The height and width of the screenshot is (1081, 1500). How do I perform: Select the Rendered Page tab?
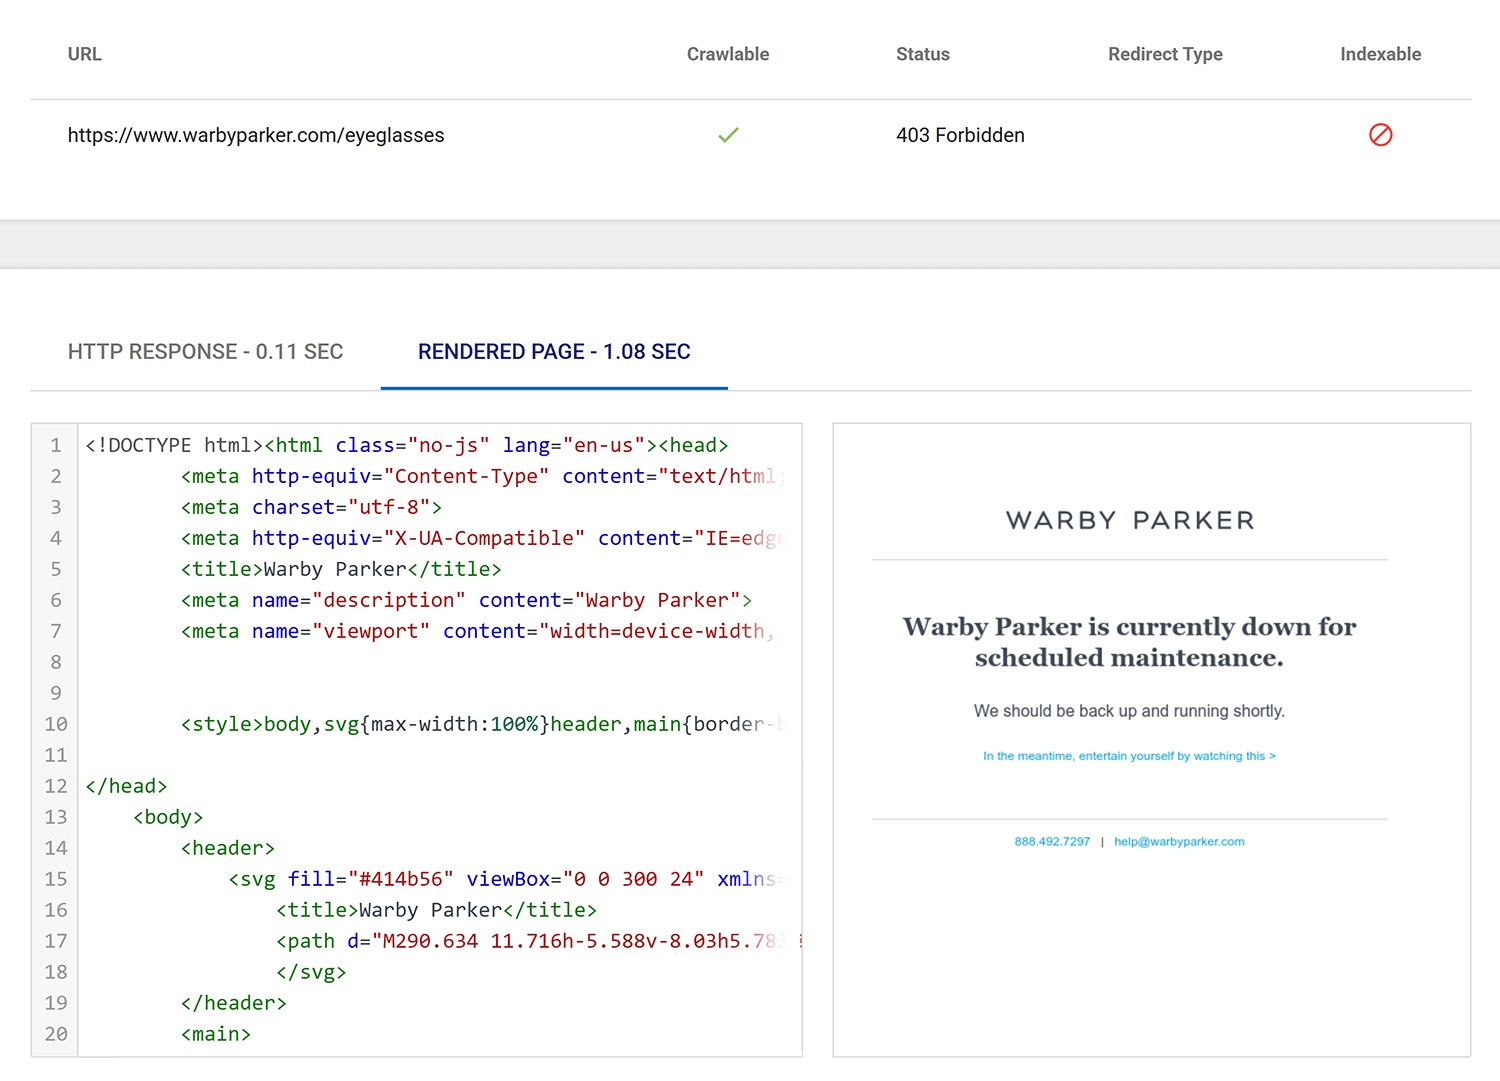click(554, 352)
